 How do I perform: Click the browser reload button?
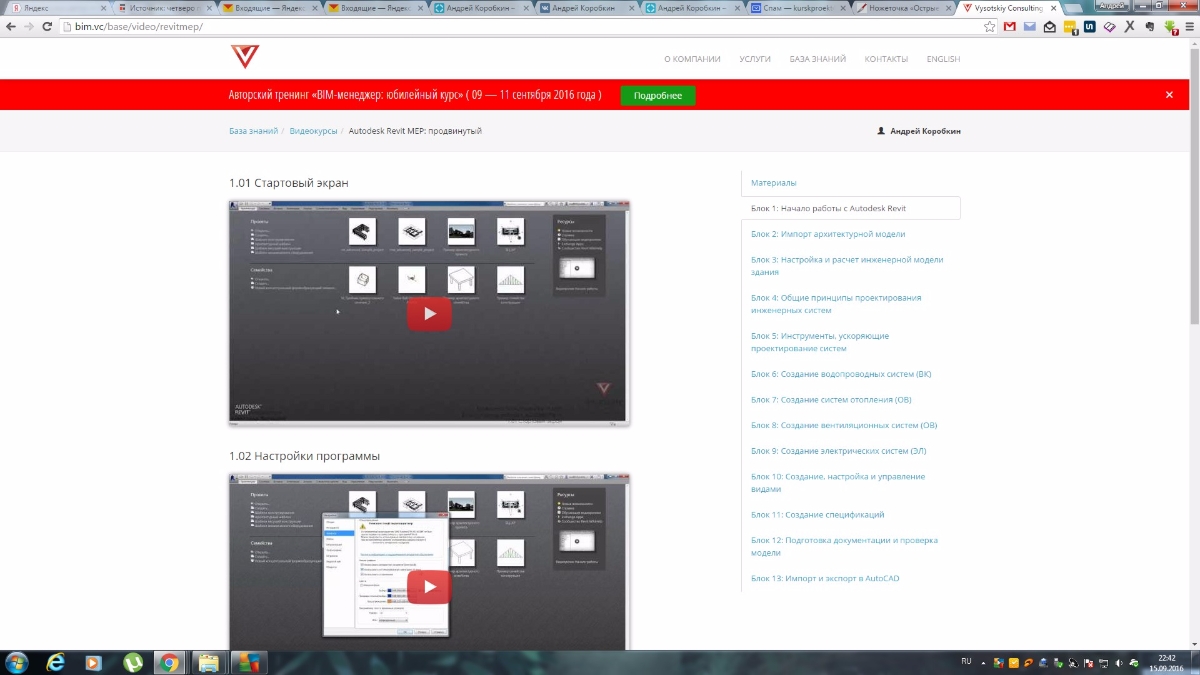(x=46, y=27)
